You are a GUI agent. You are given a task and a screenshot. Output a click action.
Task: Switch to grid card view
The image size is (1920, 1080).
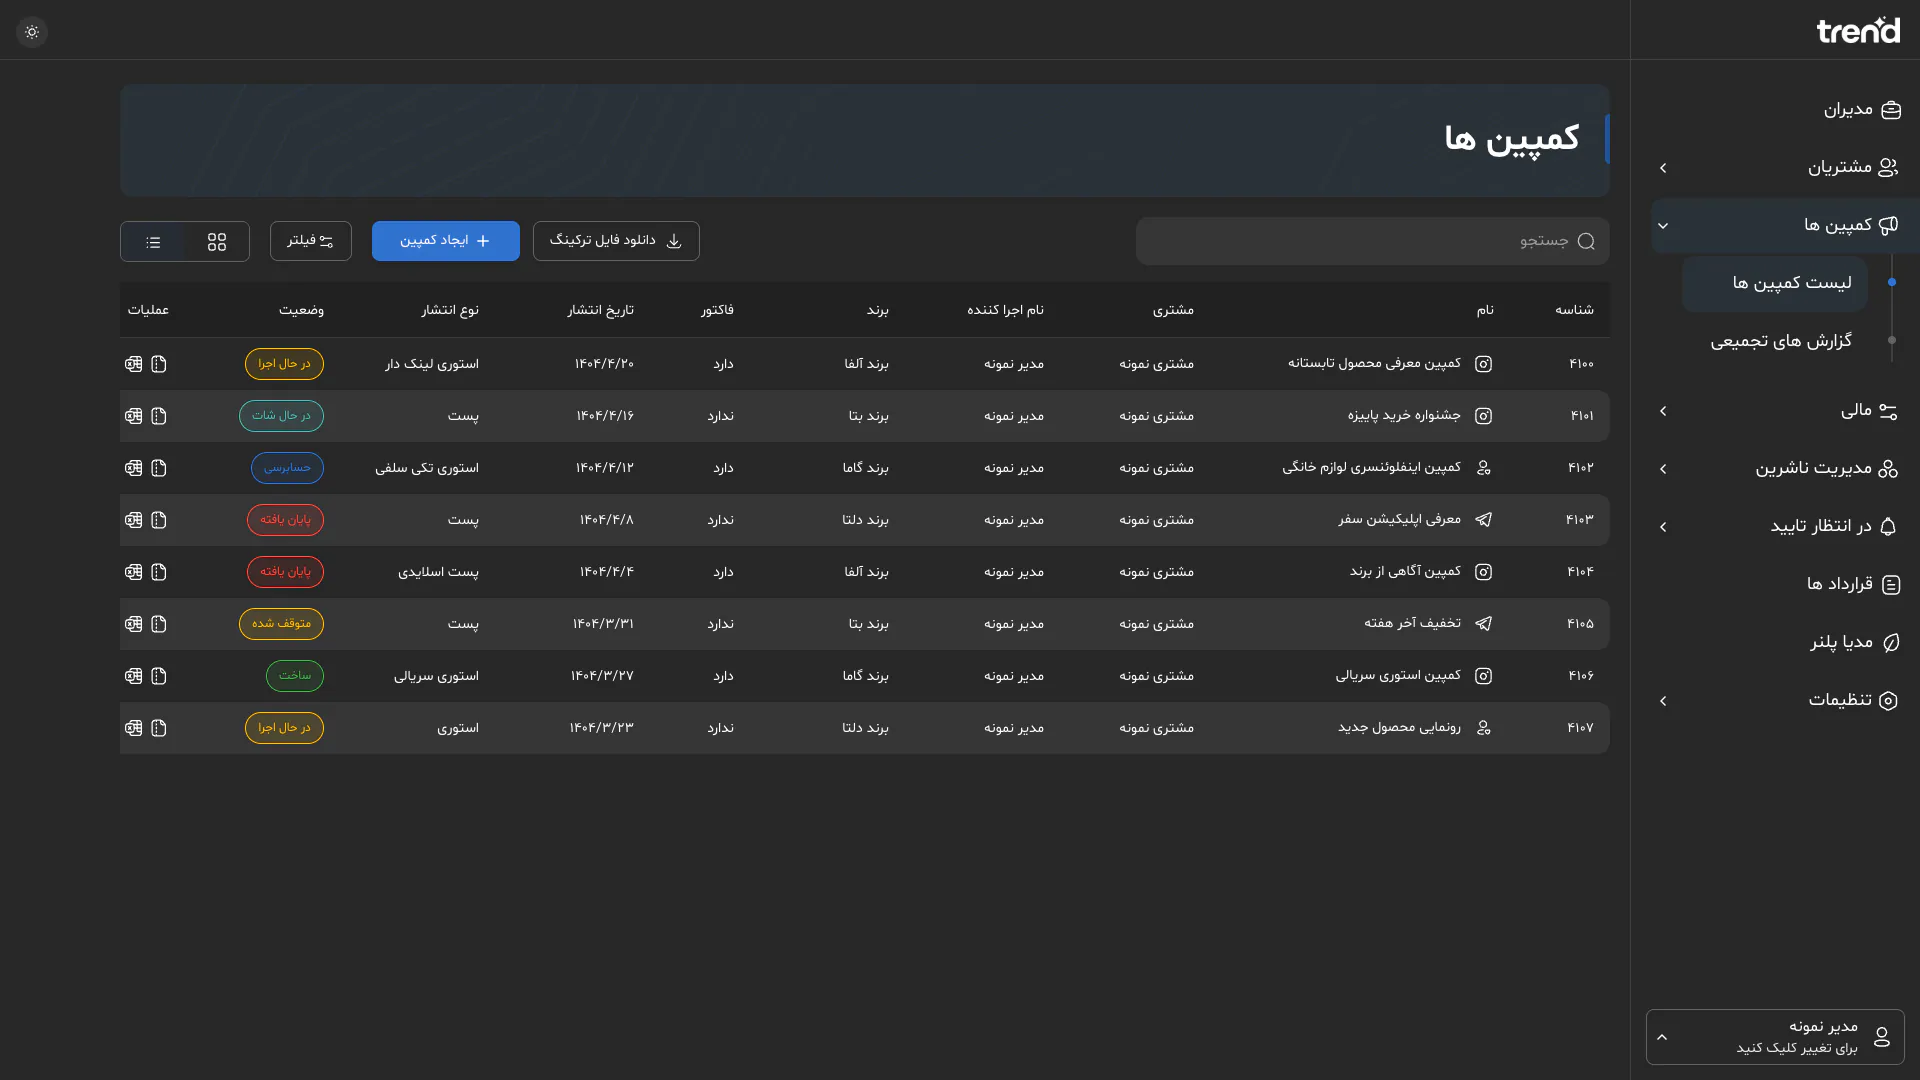[x=217, y=242]
